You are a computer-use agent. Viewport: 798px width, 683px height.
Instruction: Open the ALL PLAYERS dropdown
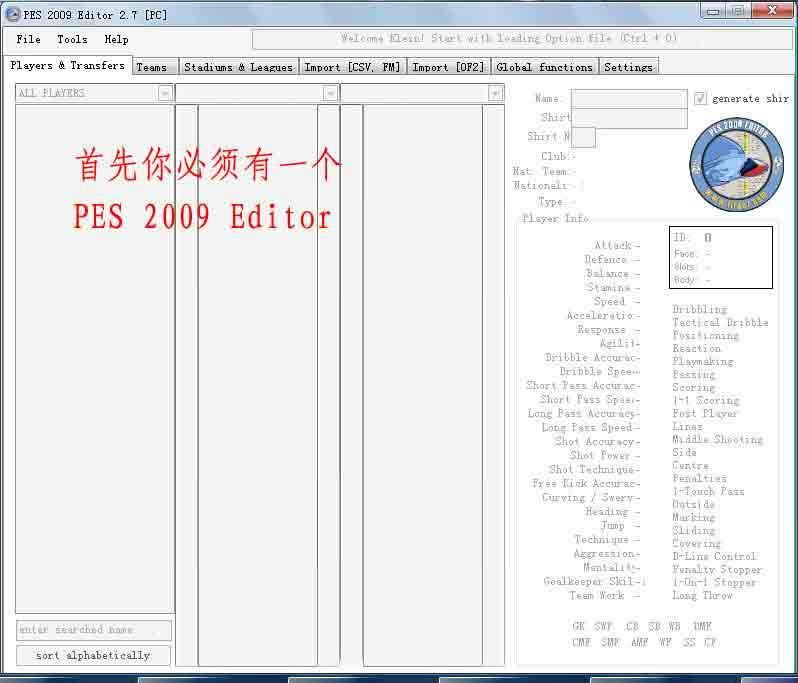165,93
